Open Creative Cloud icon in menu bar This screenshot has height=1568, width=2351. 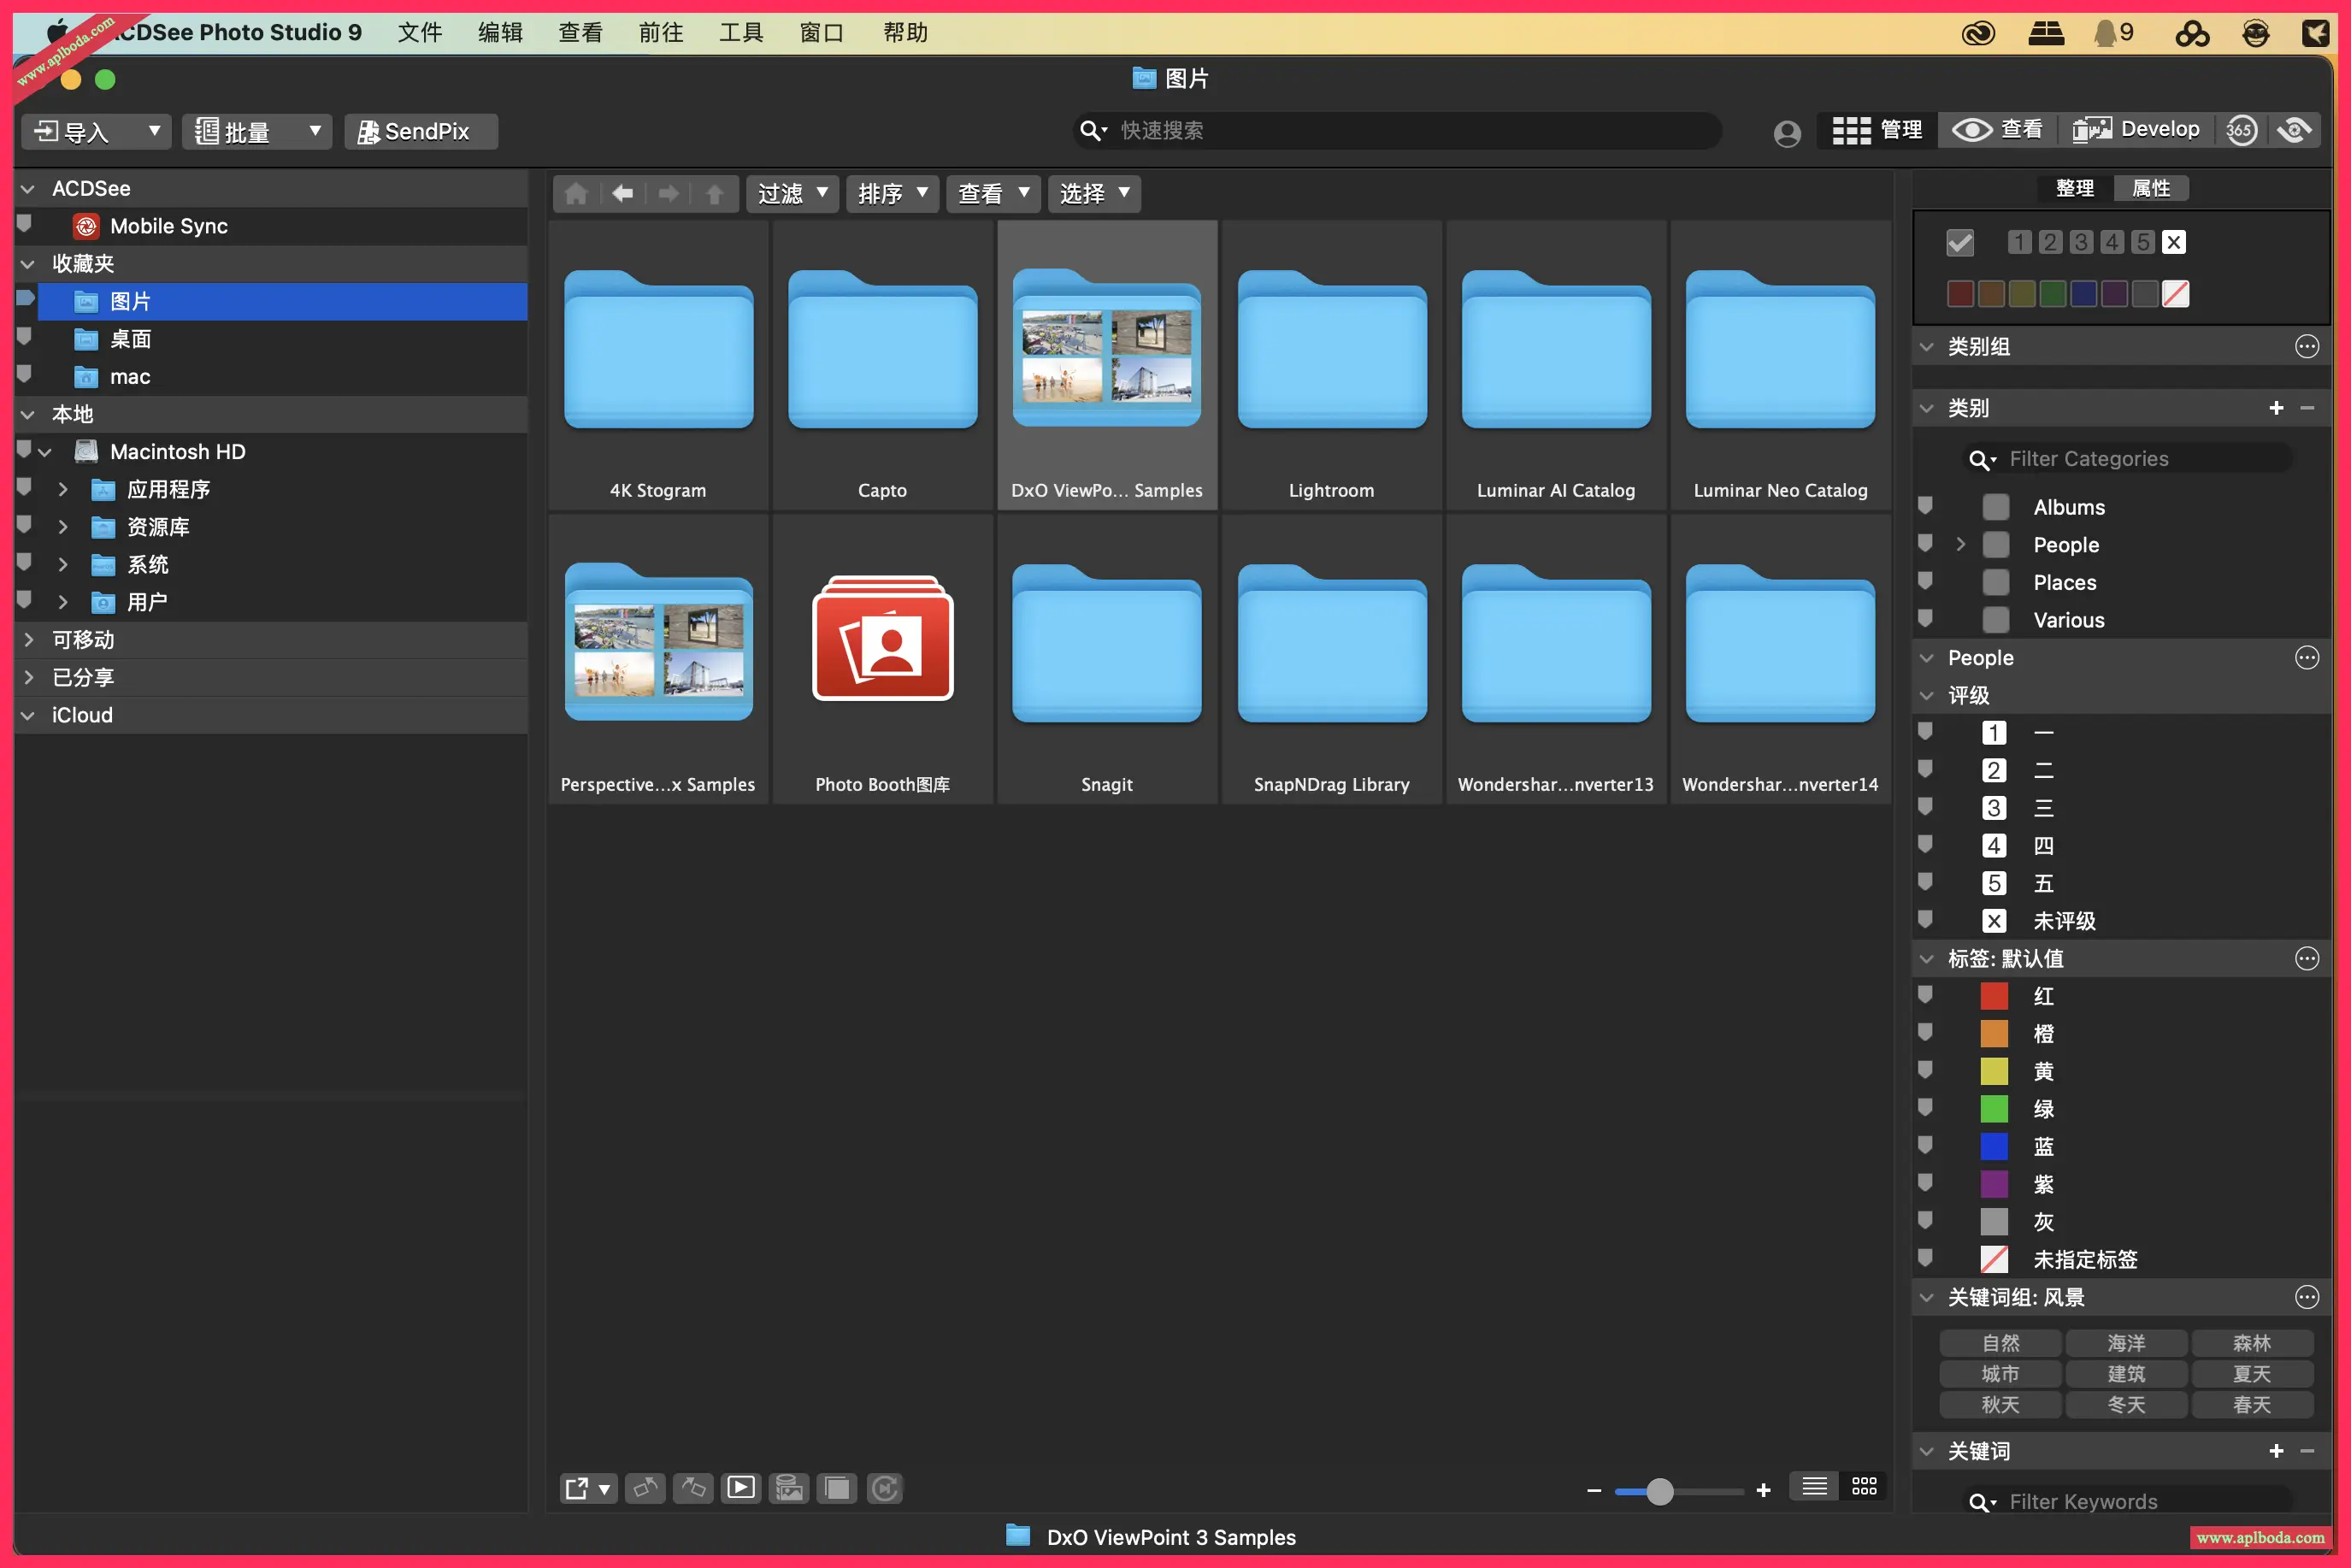1977,33
